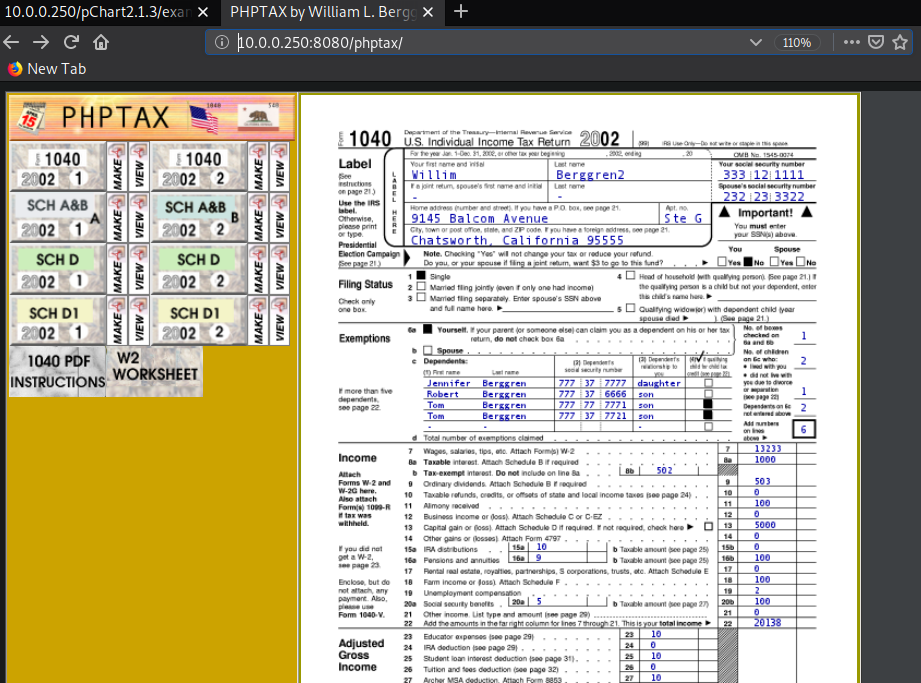This screenshot has width=921, height=683.
Task: Open the 1040 PDF Instructions link
Action: click(x=57, y=372)
